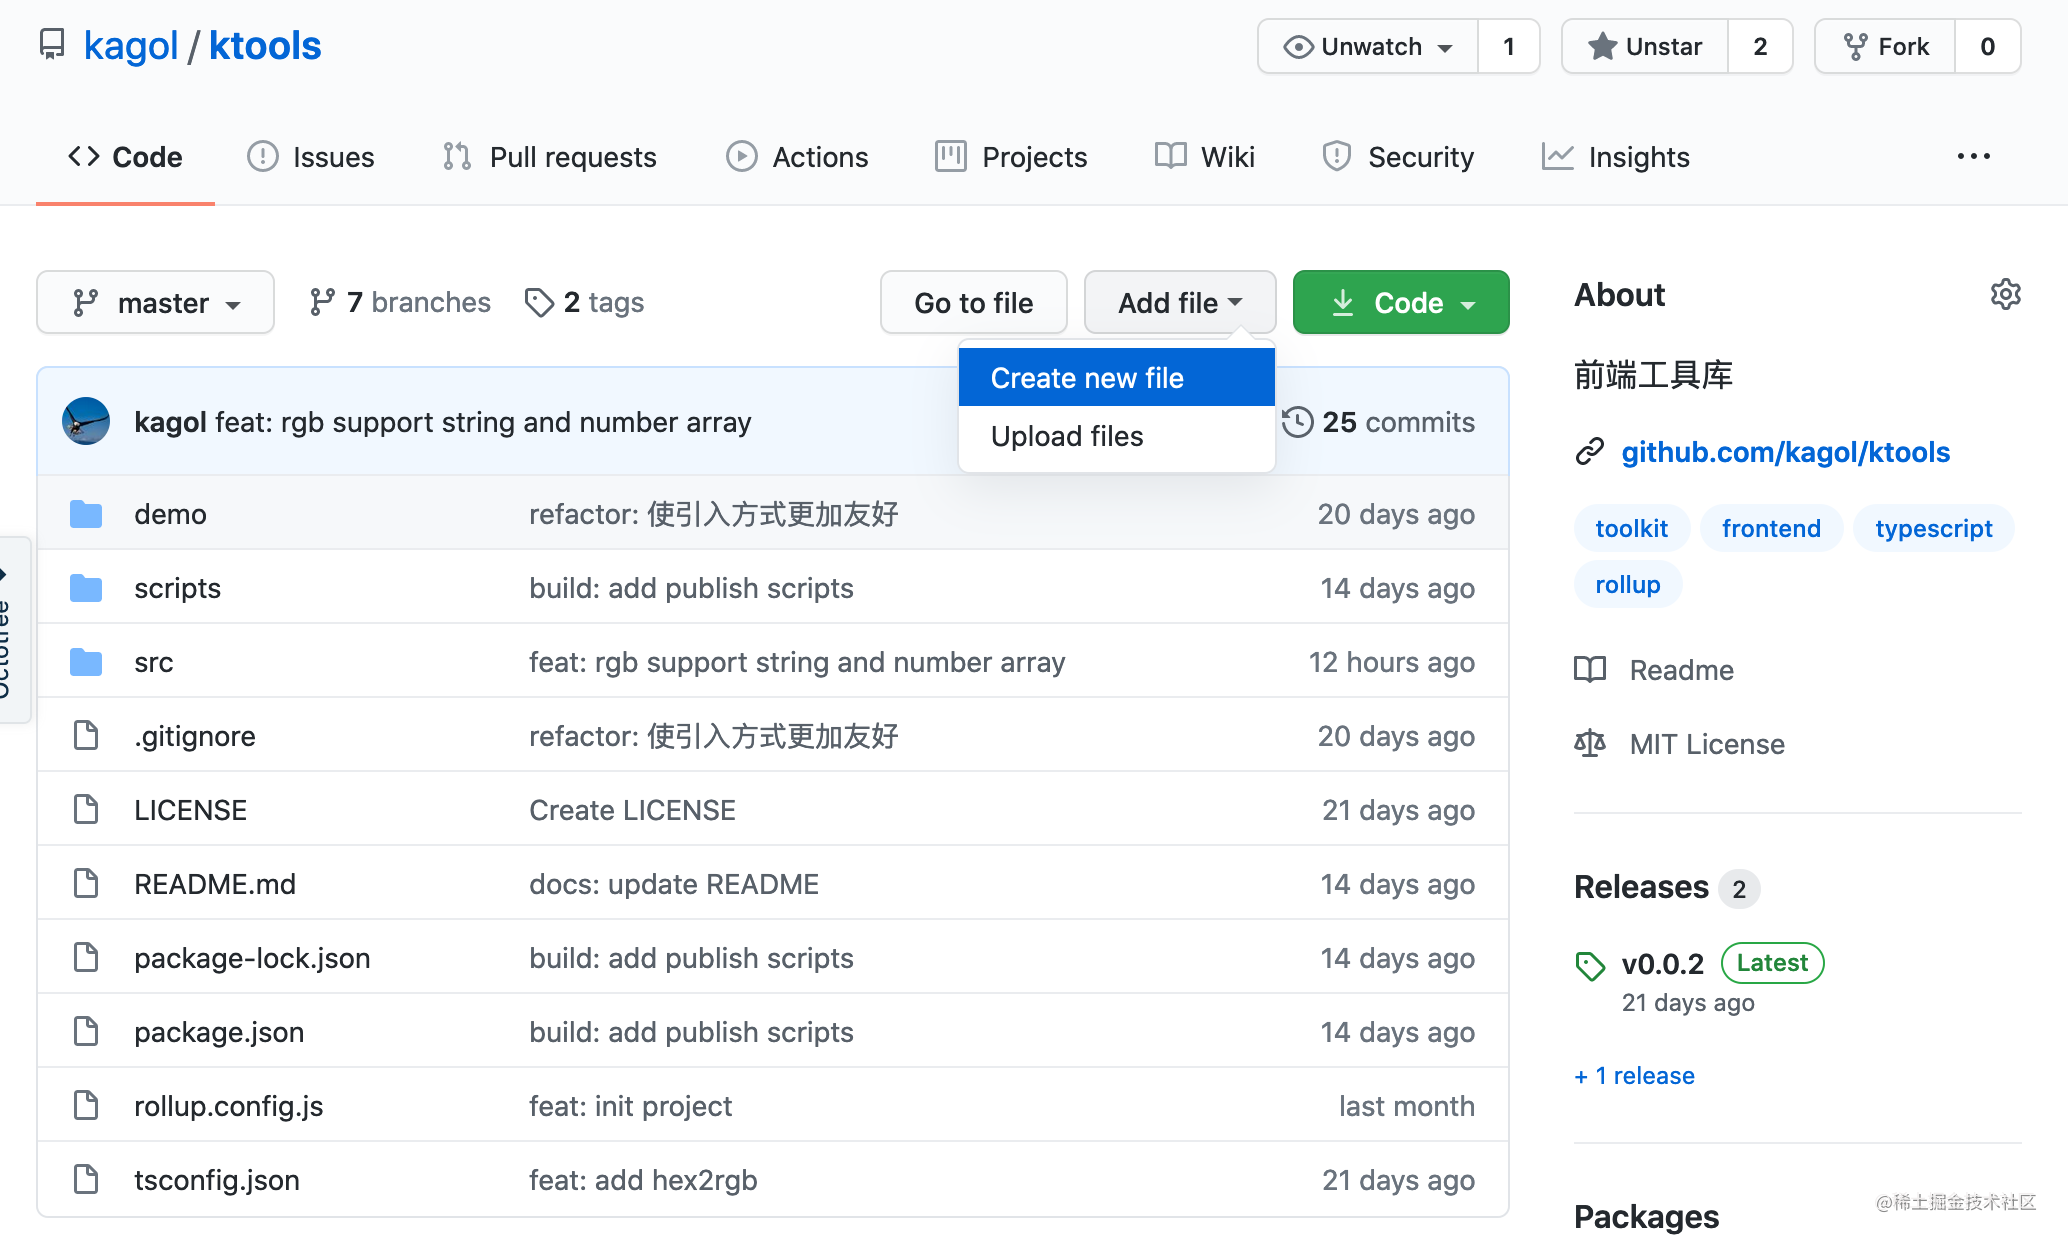
Task: Open the LICENSE file
Action: pyautogui.click(x=191, y=810)
